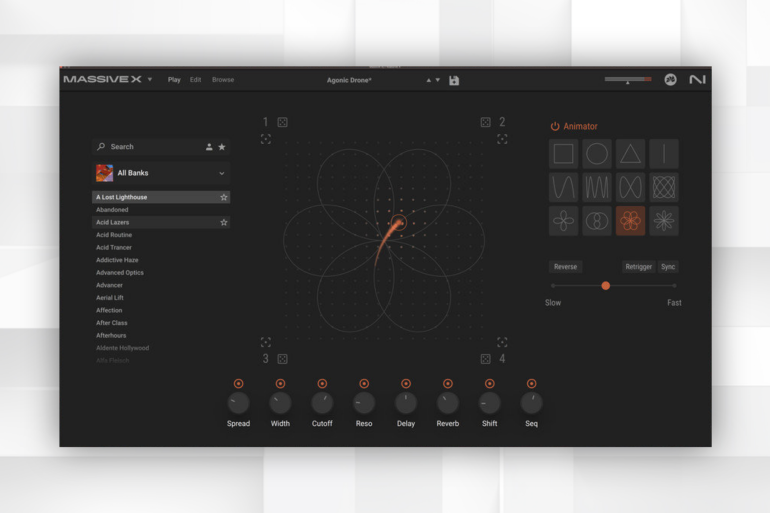Click the Search preset field

coord(161,147)
